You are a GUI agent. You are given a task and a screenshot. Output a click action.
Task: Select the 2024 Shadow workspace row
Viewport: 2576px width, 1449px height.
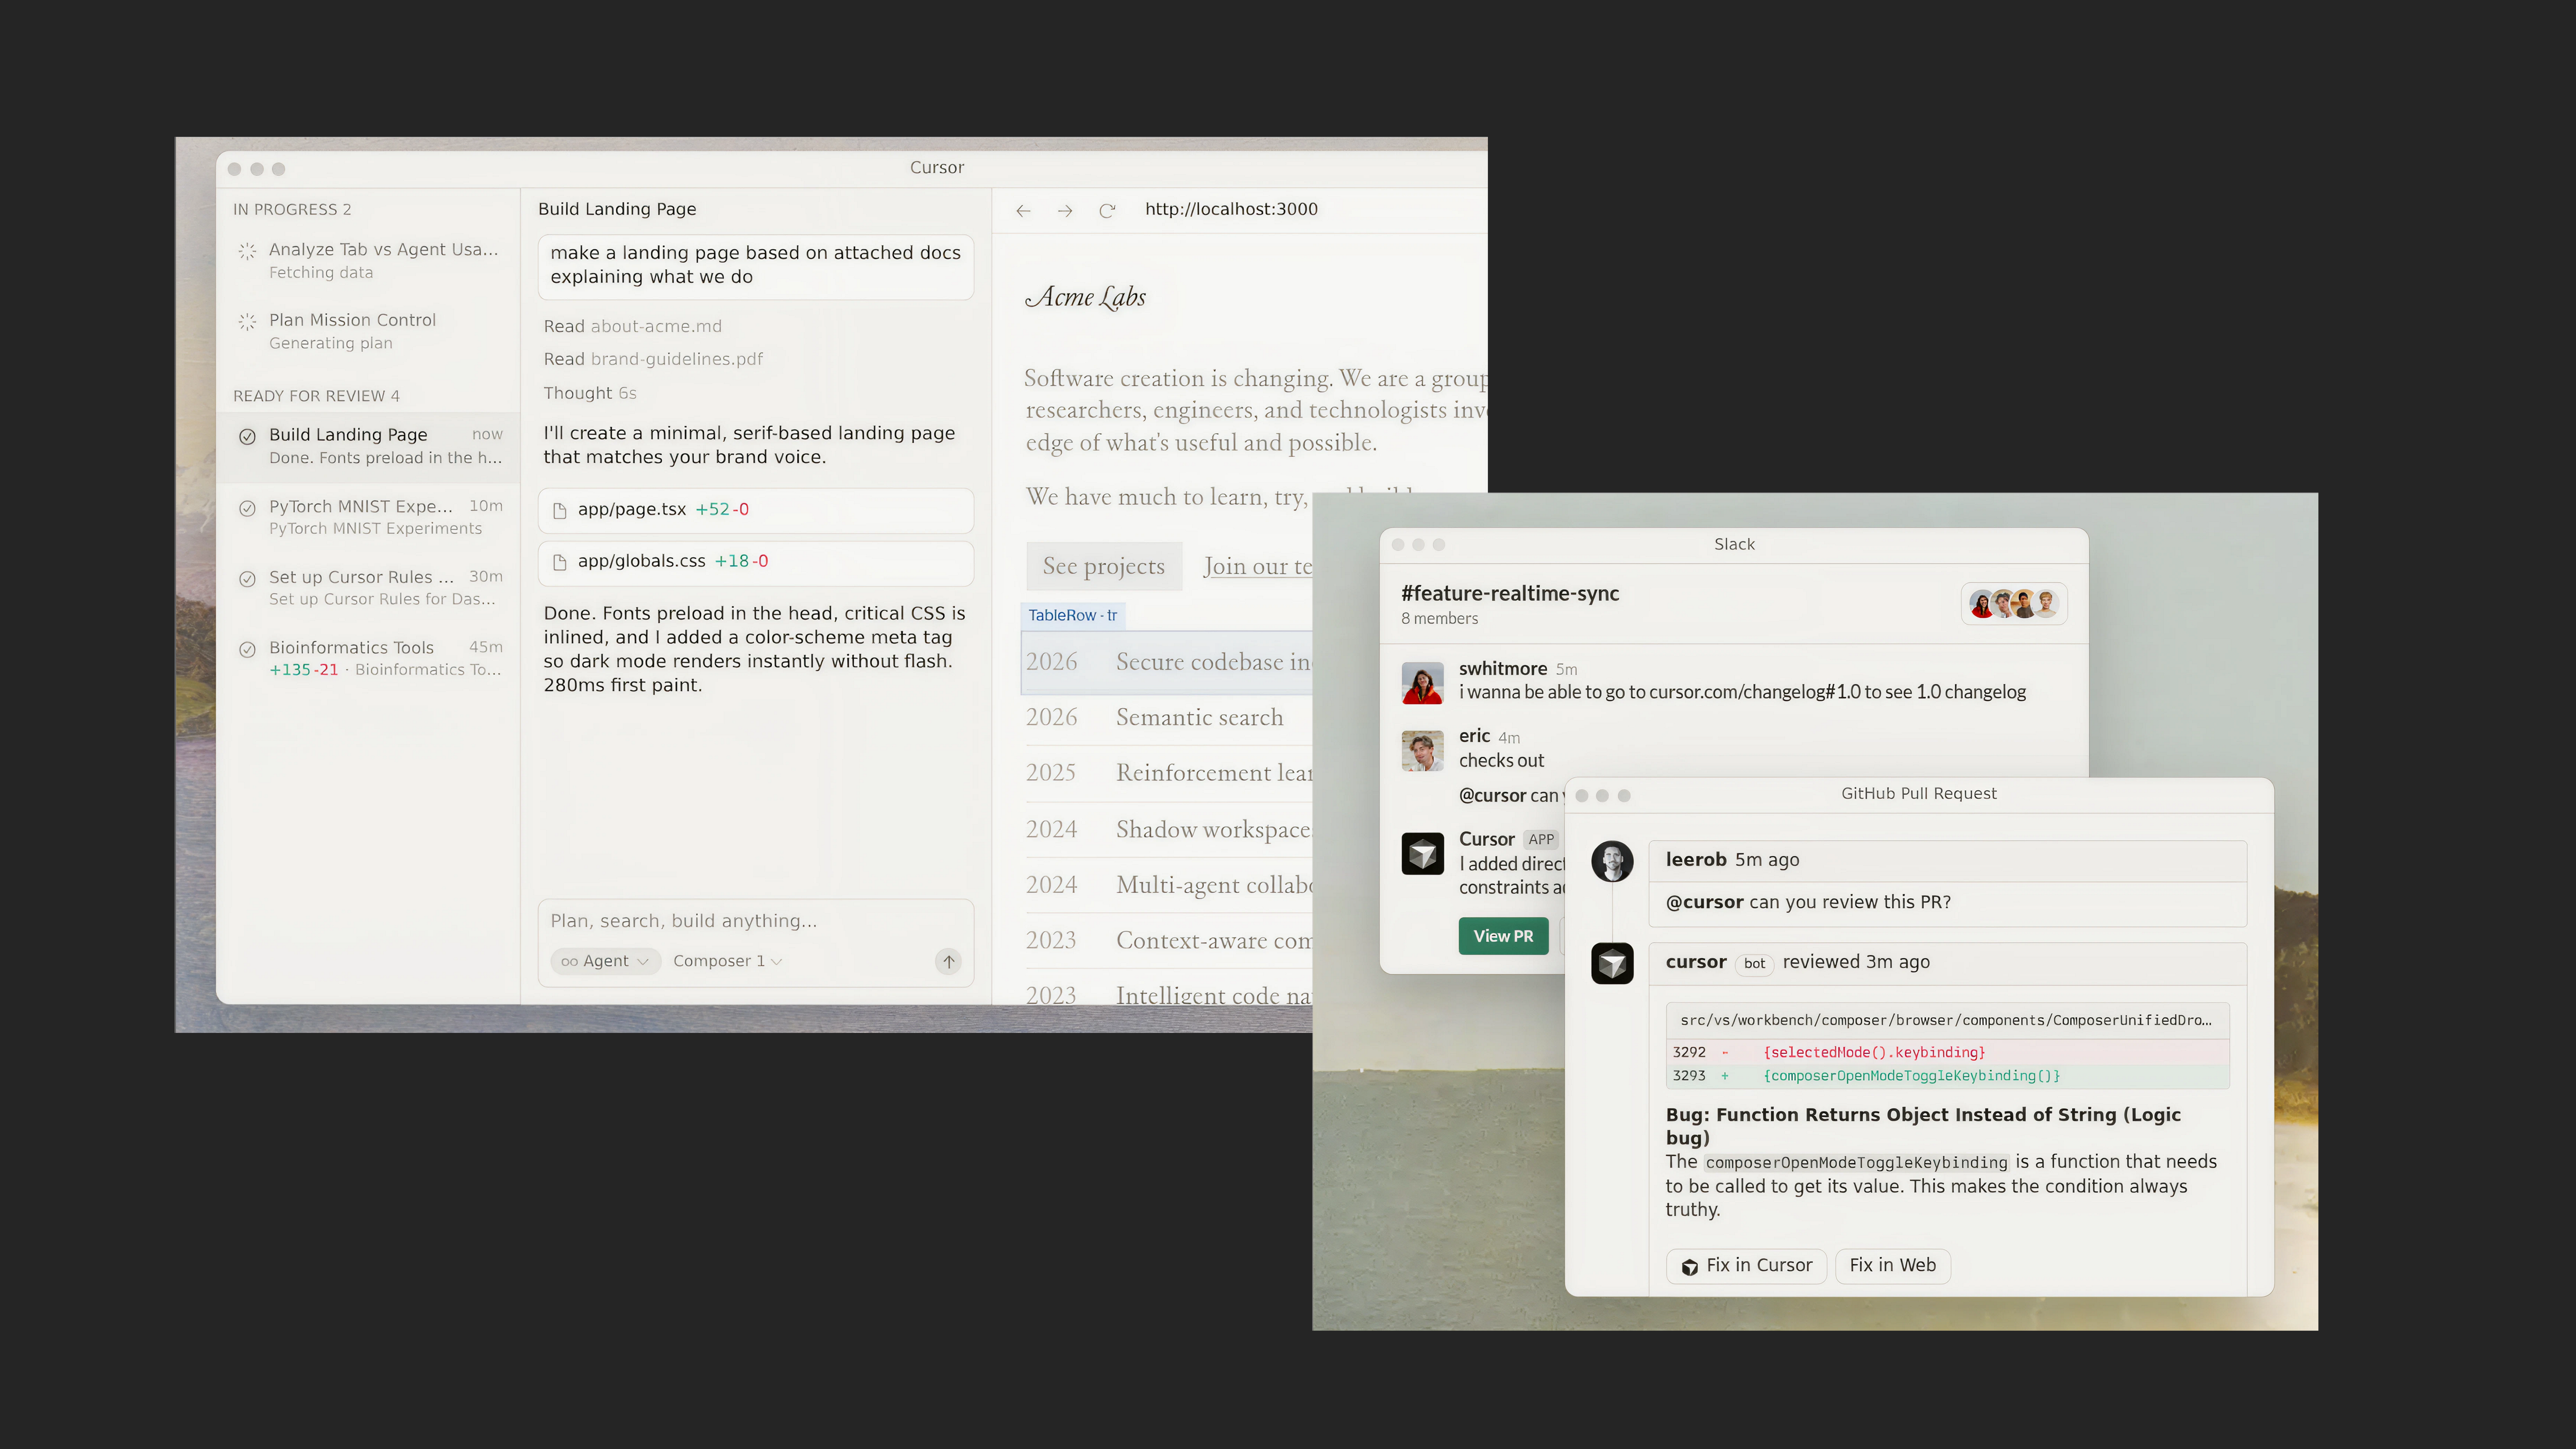click(x=1168, y=830)
